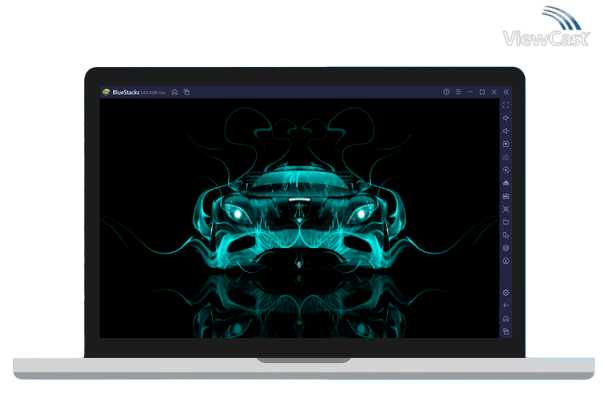602x414 pixels.
Task: Collapse the side toolbar with double chevron
Action: [506, 92]
